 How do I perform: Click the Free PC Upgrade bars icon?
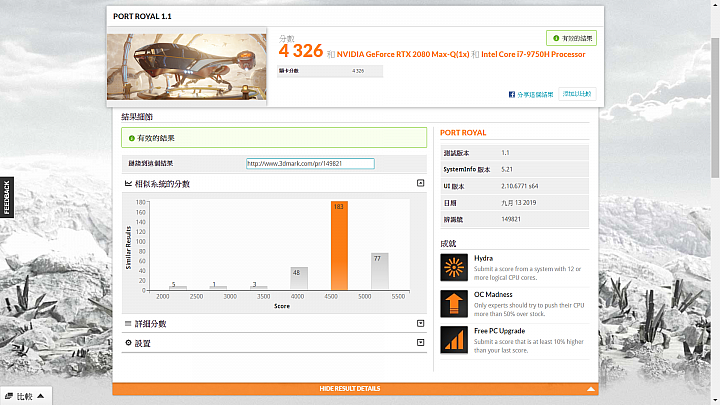(454, 340)
